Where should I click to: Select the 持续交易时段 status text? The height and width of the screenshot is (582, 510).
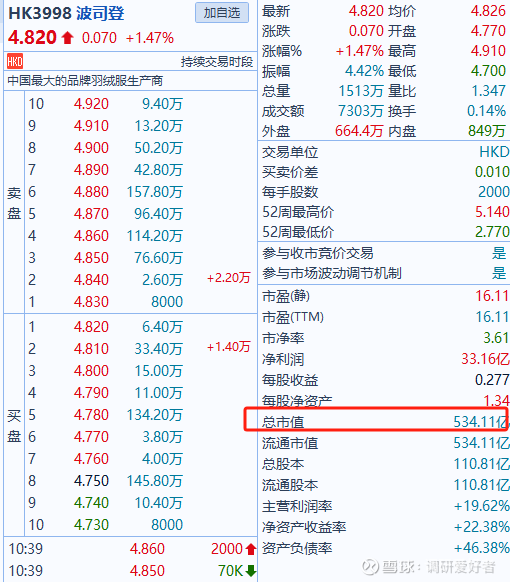tap(217, 62)
